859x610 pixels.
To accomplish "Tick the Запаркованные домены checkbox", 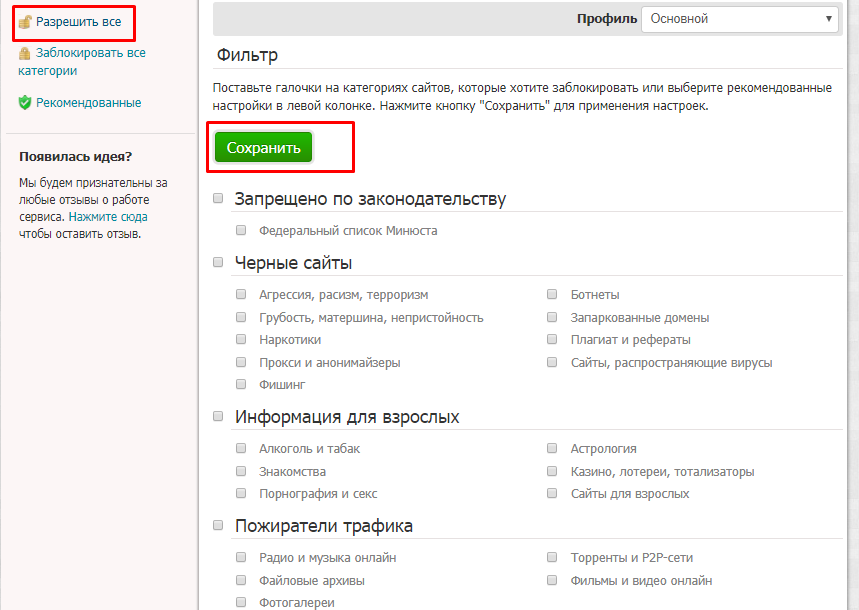I will click(552, 317).
